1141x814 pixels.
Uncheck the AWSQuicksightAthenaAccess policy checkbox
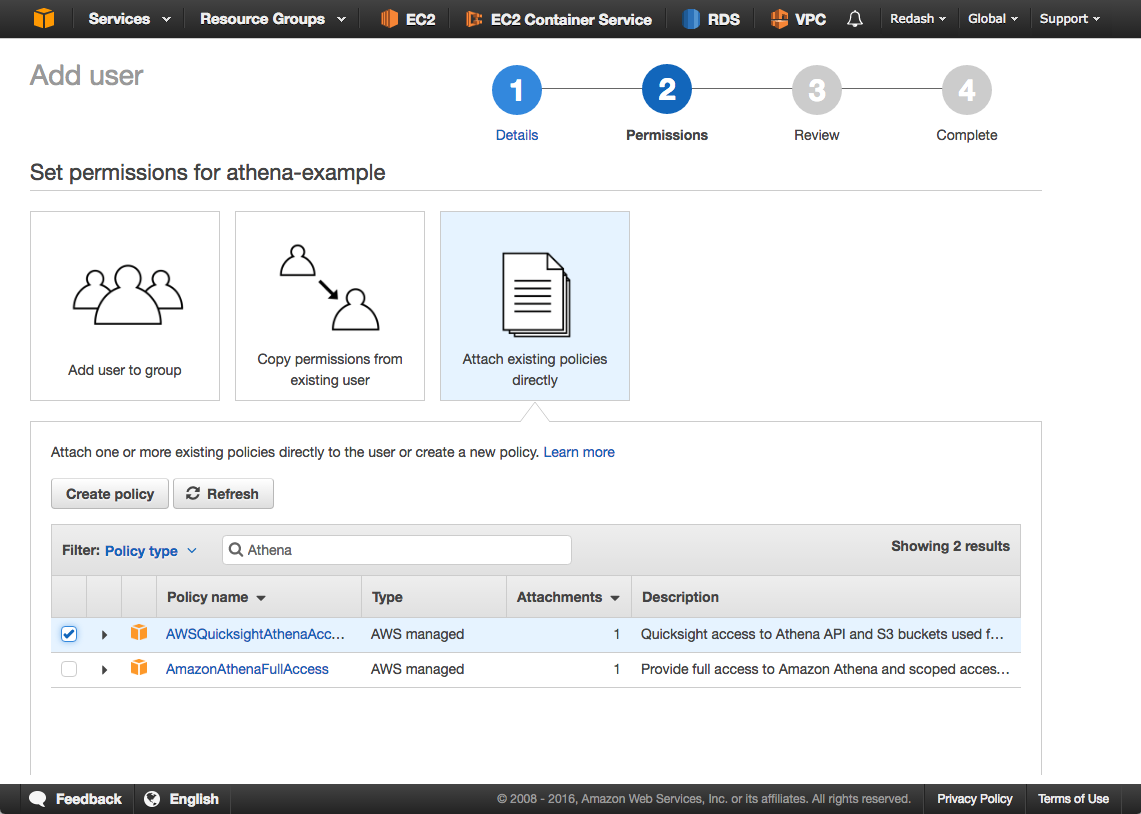tap(69, 634)
